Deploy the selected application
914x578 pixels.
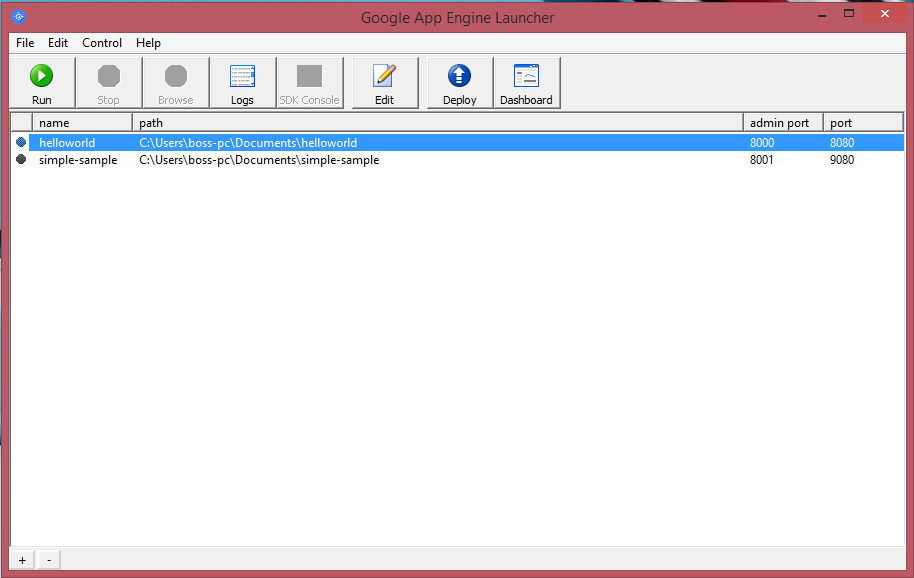[460, 83]
